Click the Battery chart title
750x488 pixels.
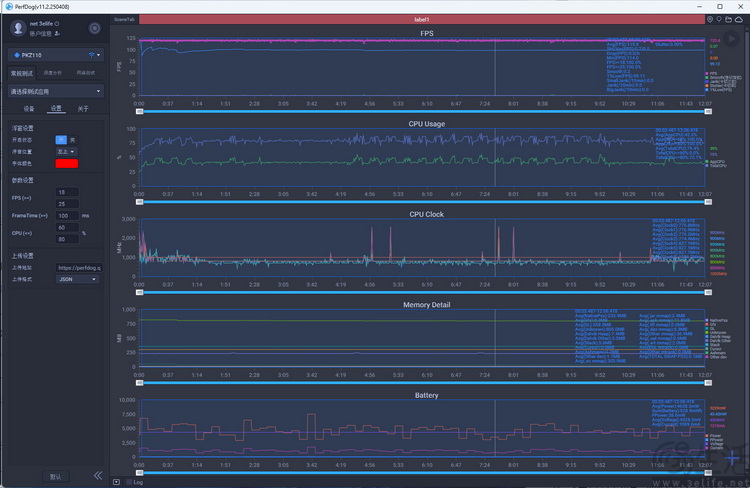(x=426, y=395)
